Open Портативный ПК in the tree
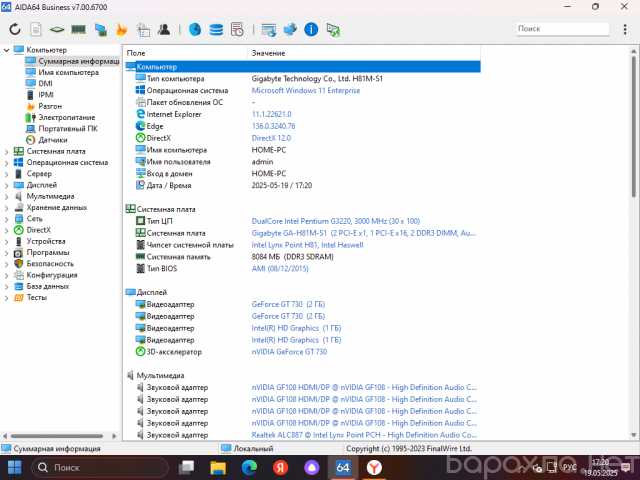 coord(68,129)
